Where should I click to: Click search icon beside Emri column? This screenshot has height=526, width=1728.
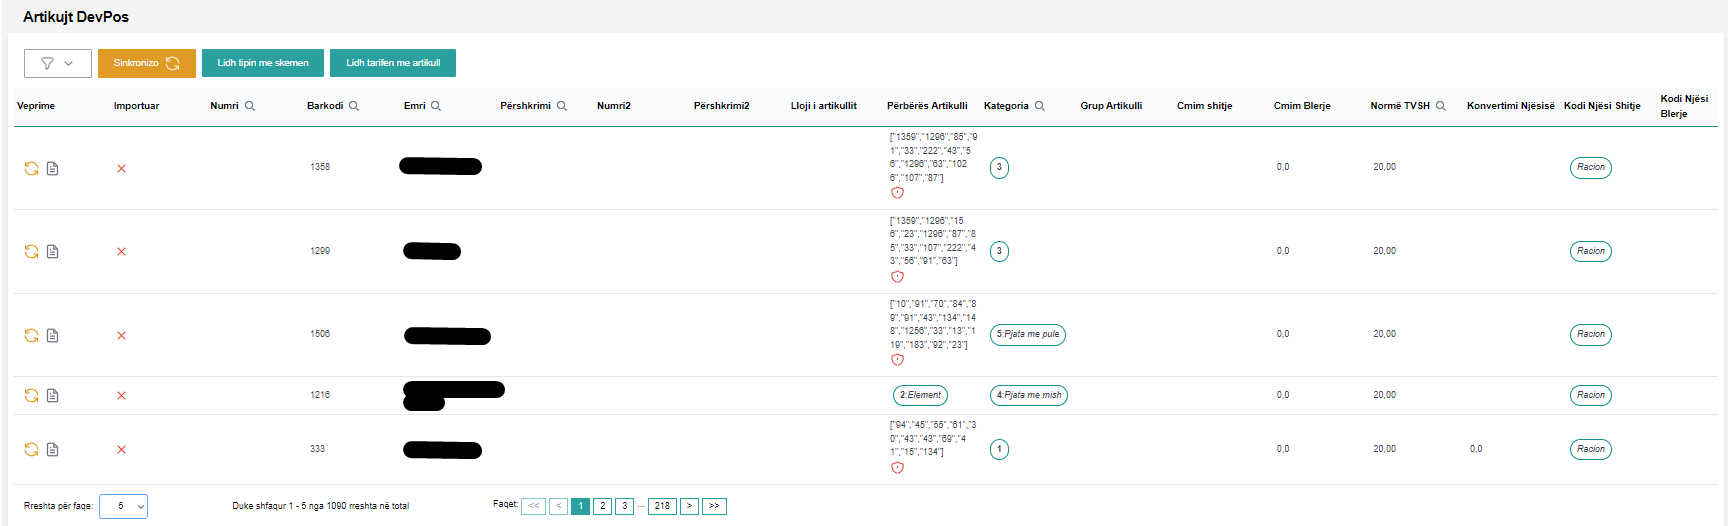pos(436,106)
